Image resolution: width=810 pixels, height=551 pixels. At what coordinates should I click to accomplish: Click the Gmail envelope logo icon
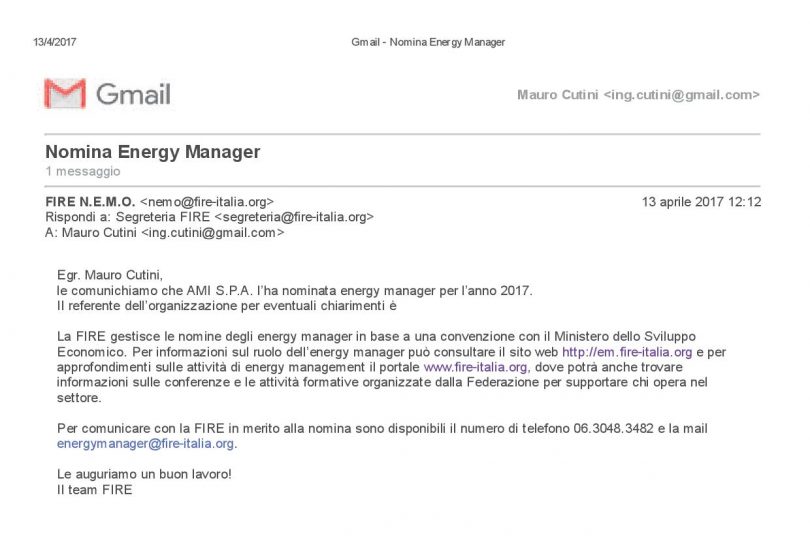point(65,93)
